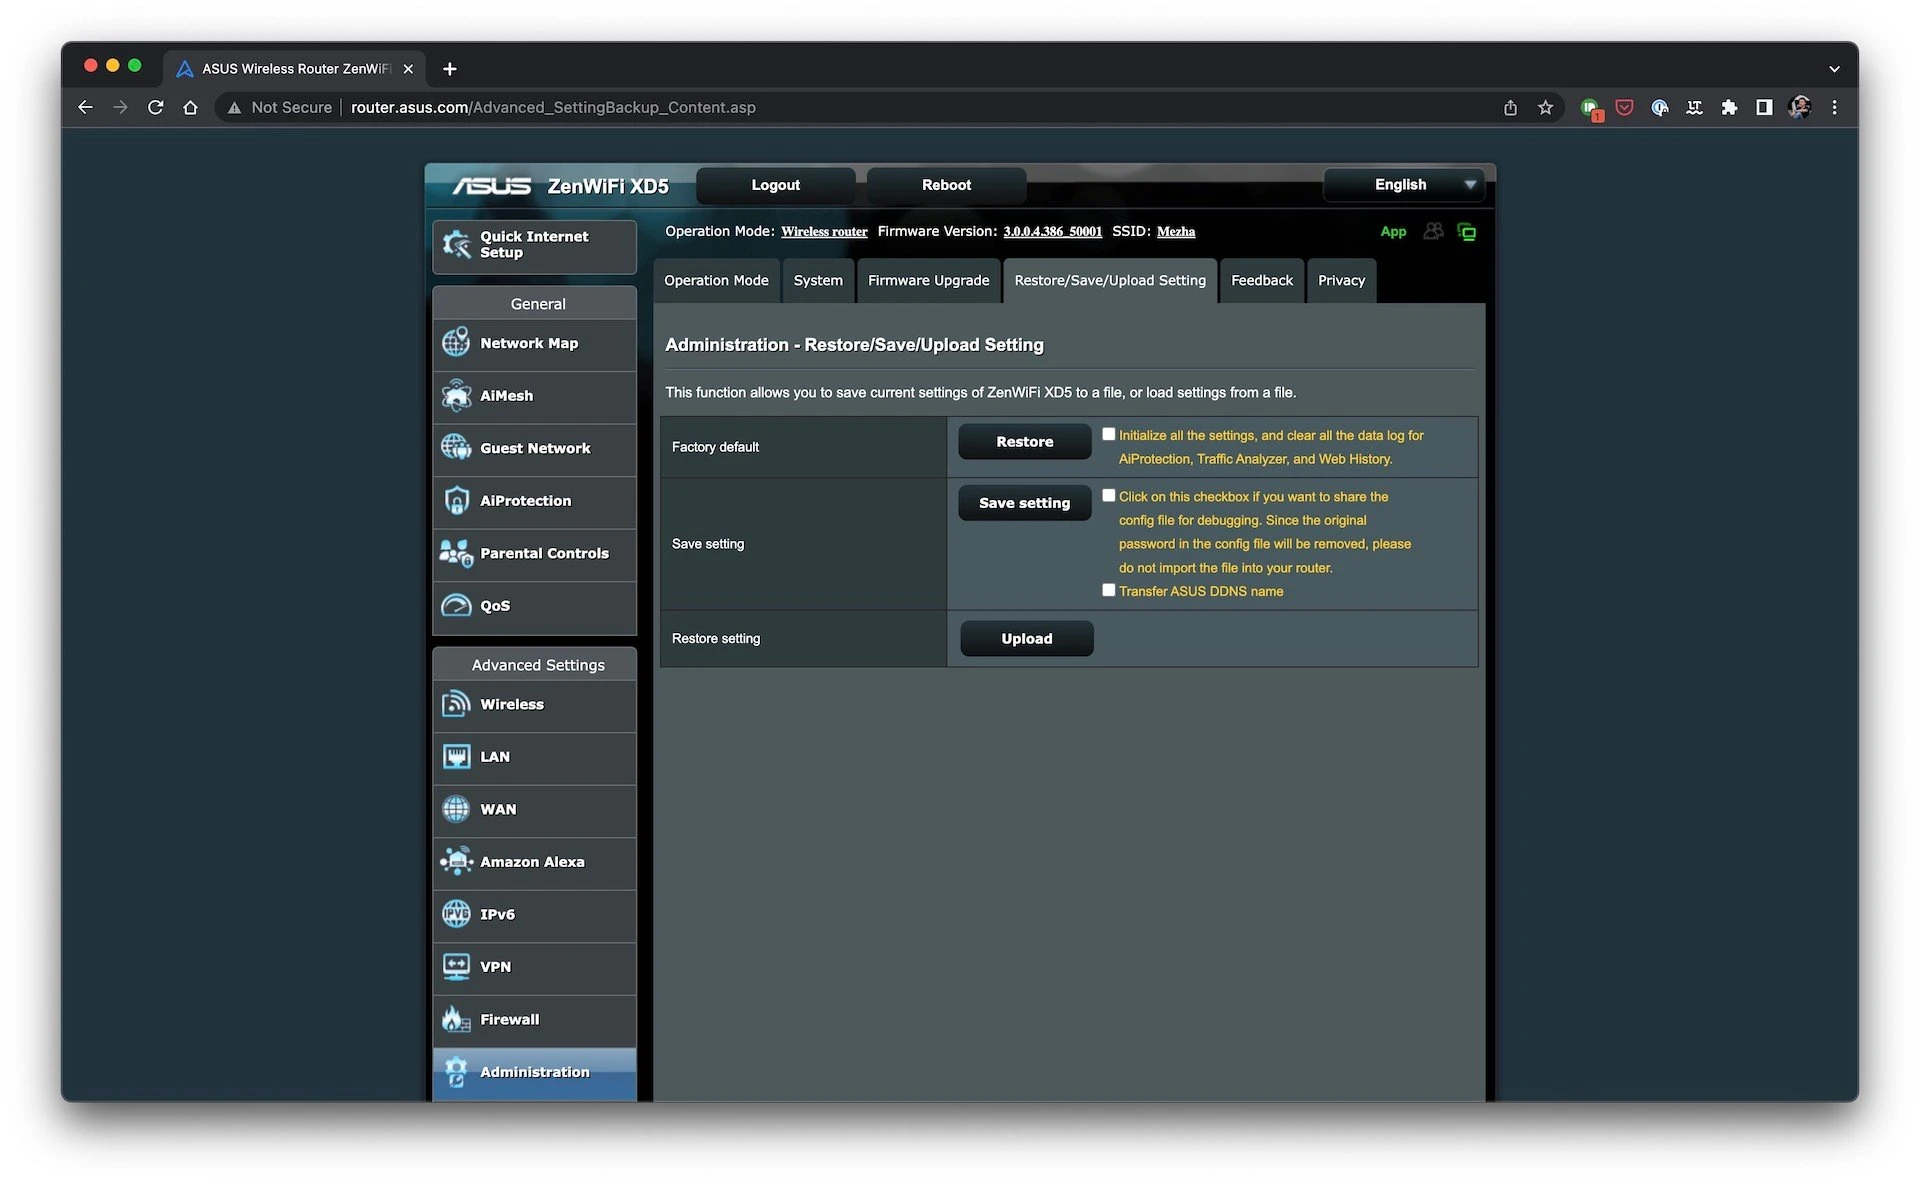Image resolution: width=1920 pixels, height=1183 pixels.
Task: Open the LAN monitor icon
Action: coord(456,756)
